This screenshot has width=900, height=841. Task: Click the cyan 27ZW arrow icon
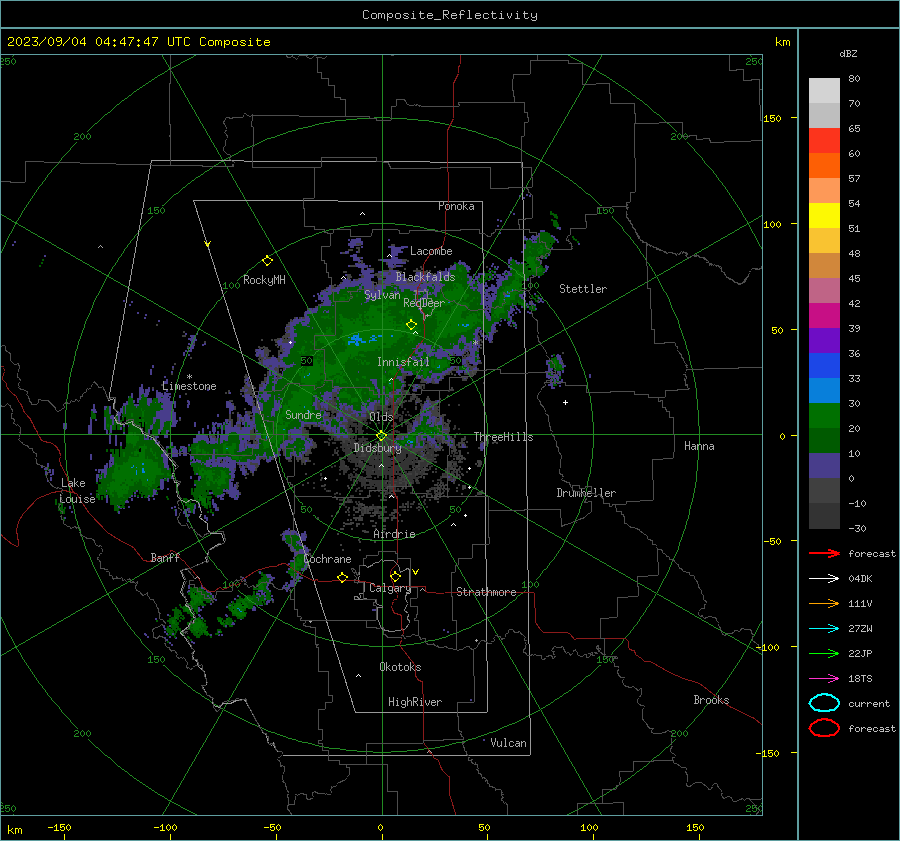tap(824, 629)
